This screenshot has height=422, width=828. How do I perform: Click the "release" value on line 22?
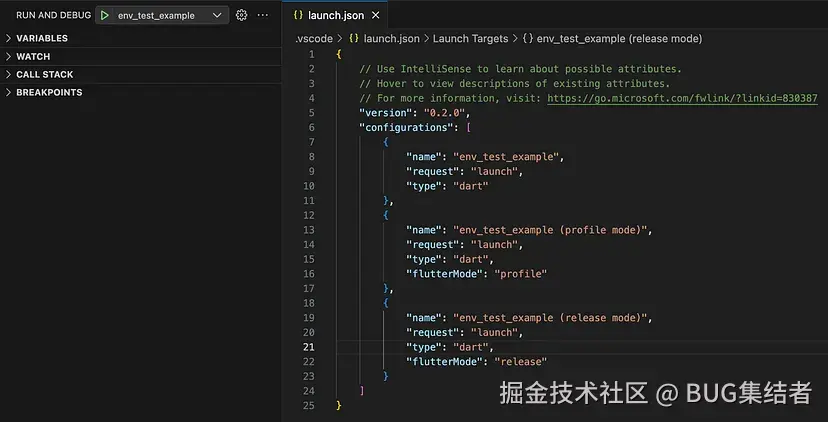(521, 362)
